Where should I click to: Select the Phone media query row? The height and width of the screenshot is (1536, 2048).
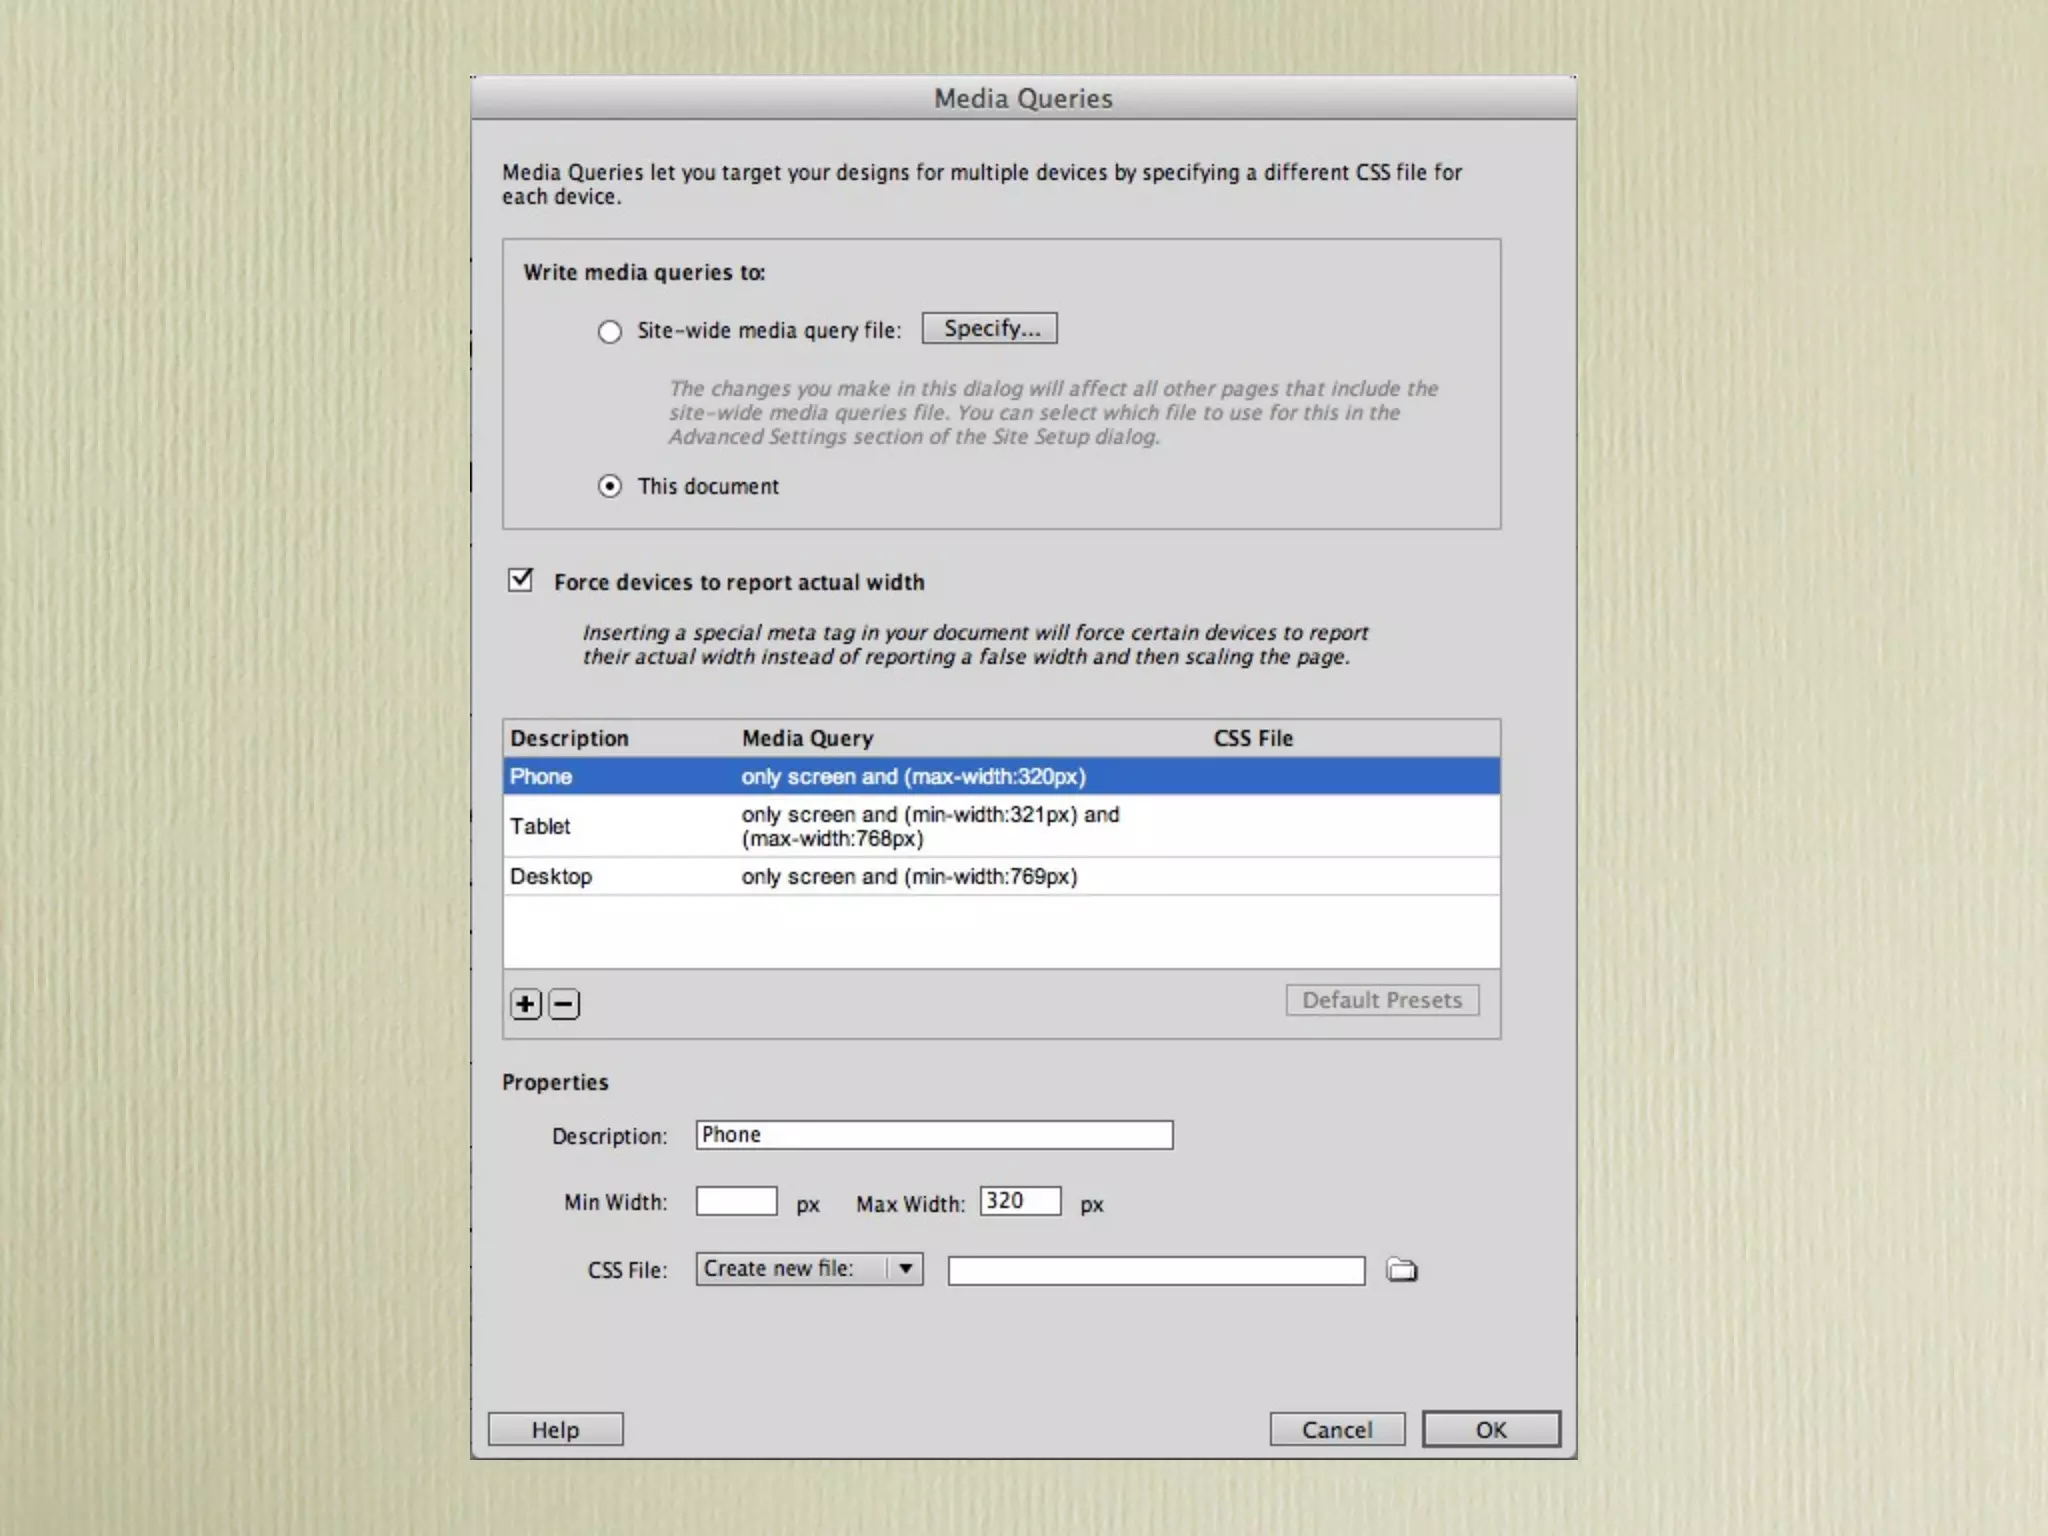[1000, 777]
